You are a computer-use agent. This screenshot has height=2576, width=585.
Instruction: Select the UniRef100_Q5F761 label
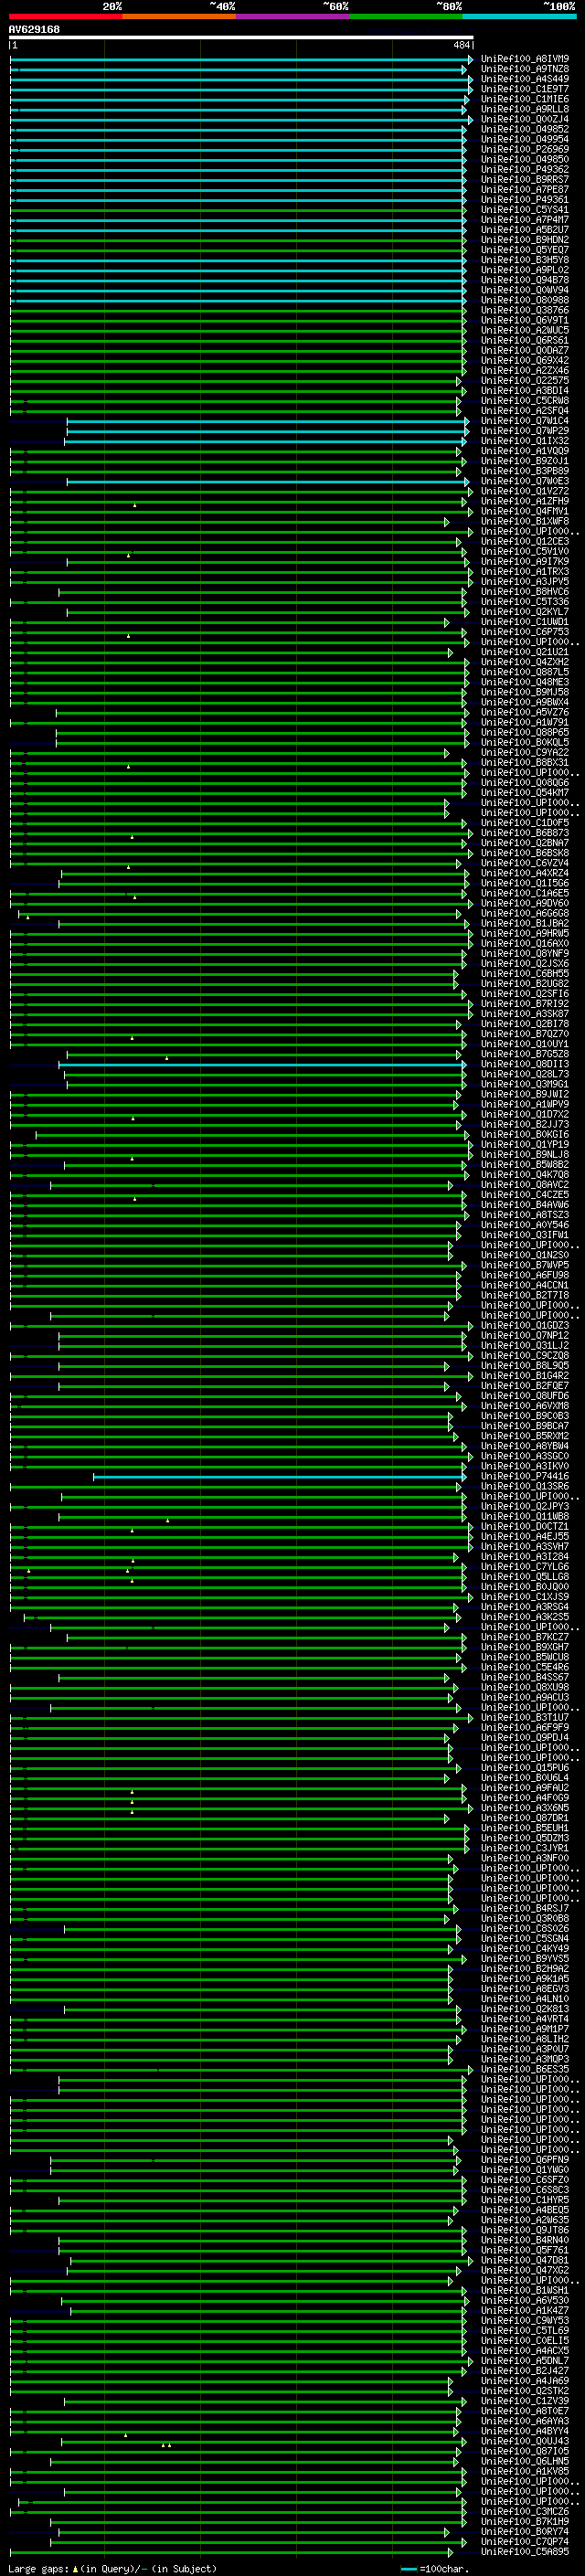coord(525,2250)
